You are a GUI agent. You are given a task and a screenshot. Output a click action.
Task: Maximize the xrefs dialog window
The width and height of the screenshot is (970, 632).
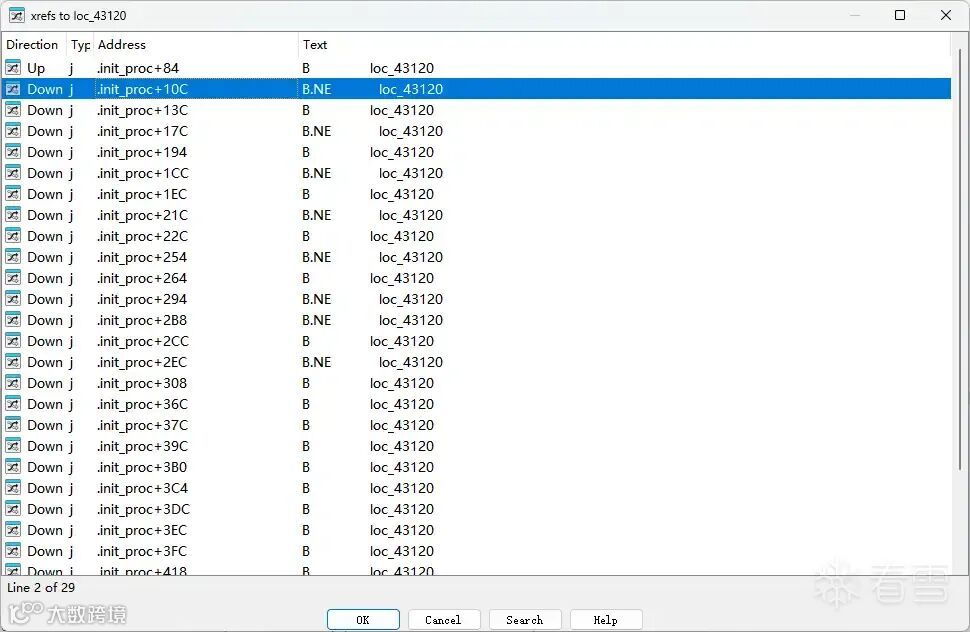[x=900, y=15]
